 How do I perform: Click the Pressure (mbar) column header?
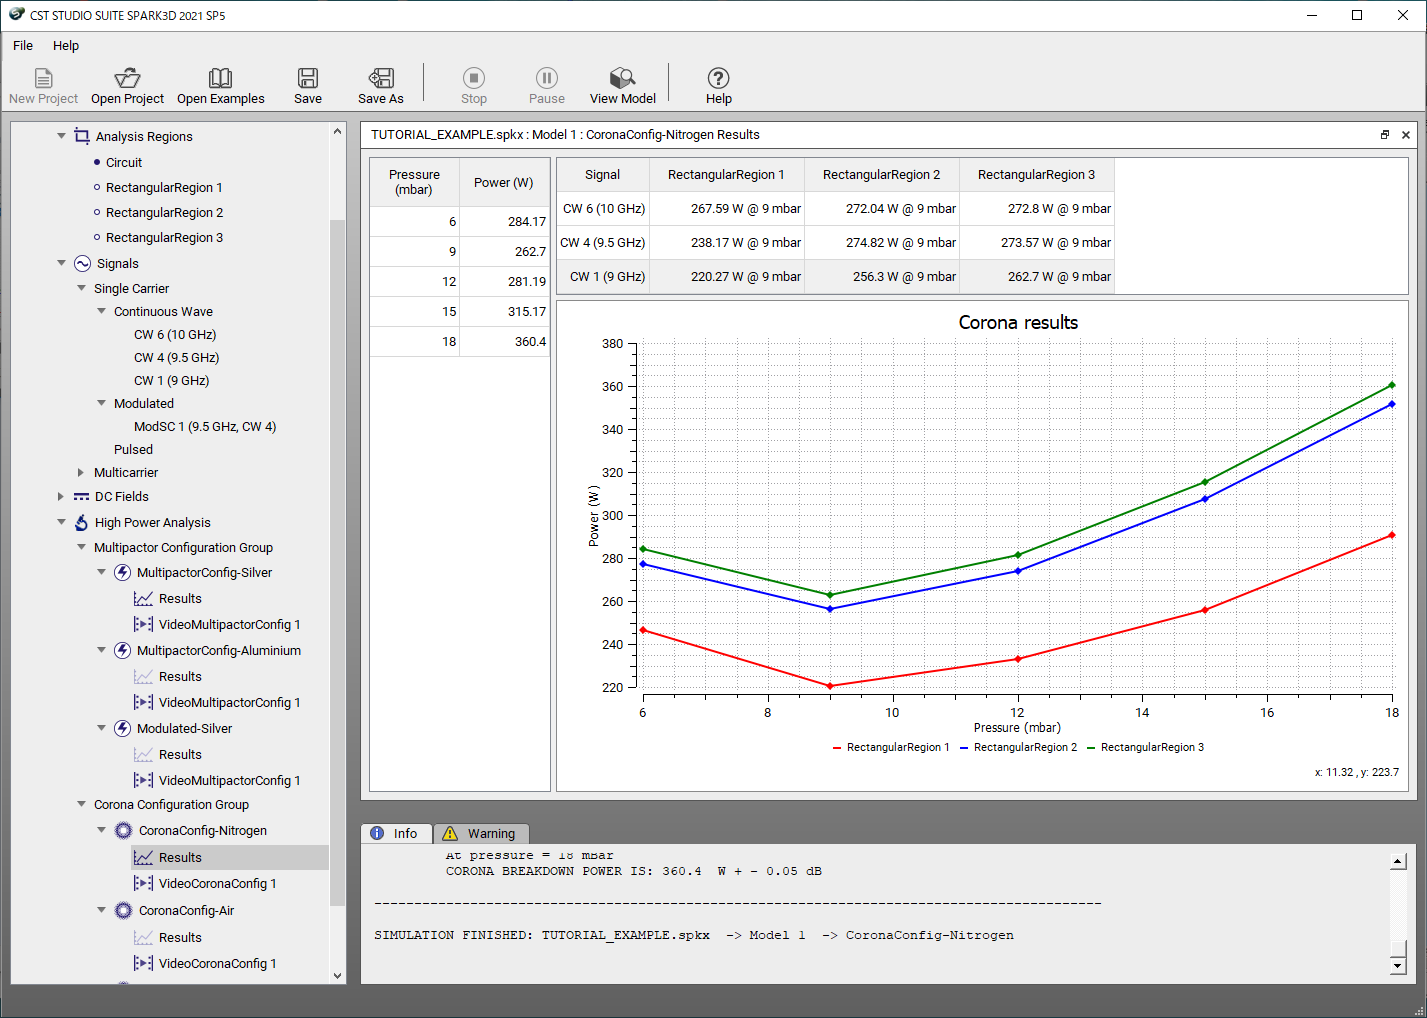point(414,182)
